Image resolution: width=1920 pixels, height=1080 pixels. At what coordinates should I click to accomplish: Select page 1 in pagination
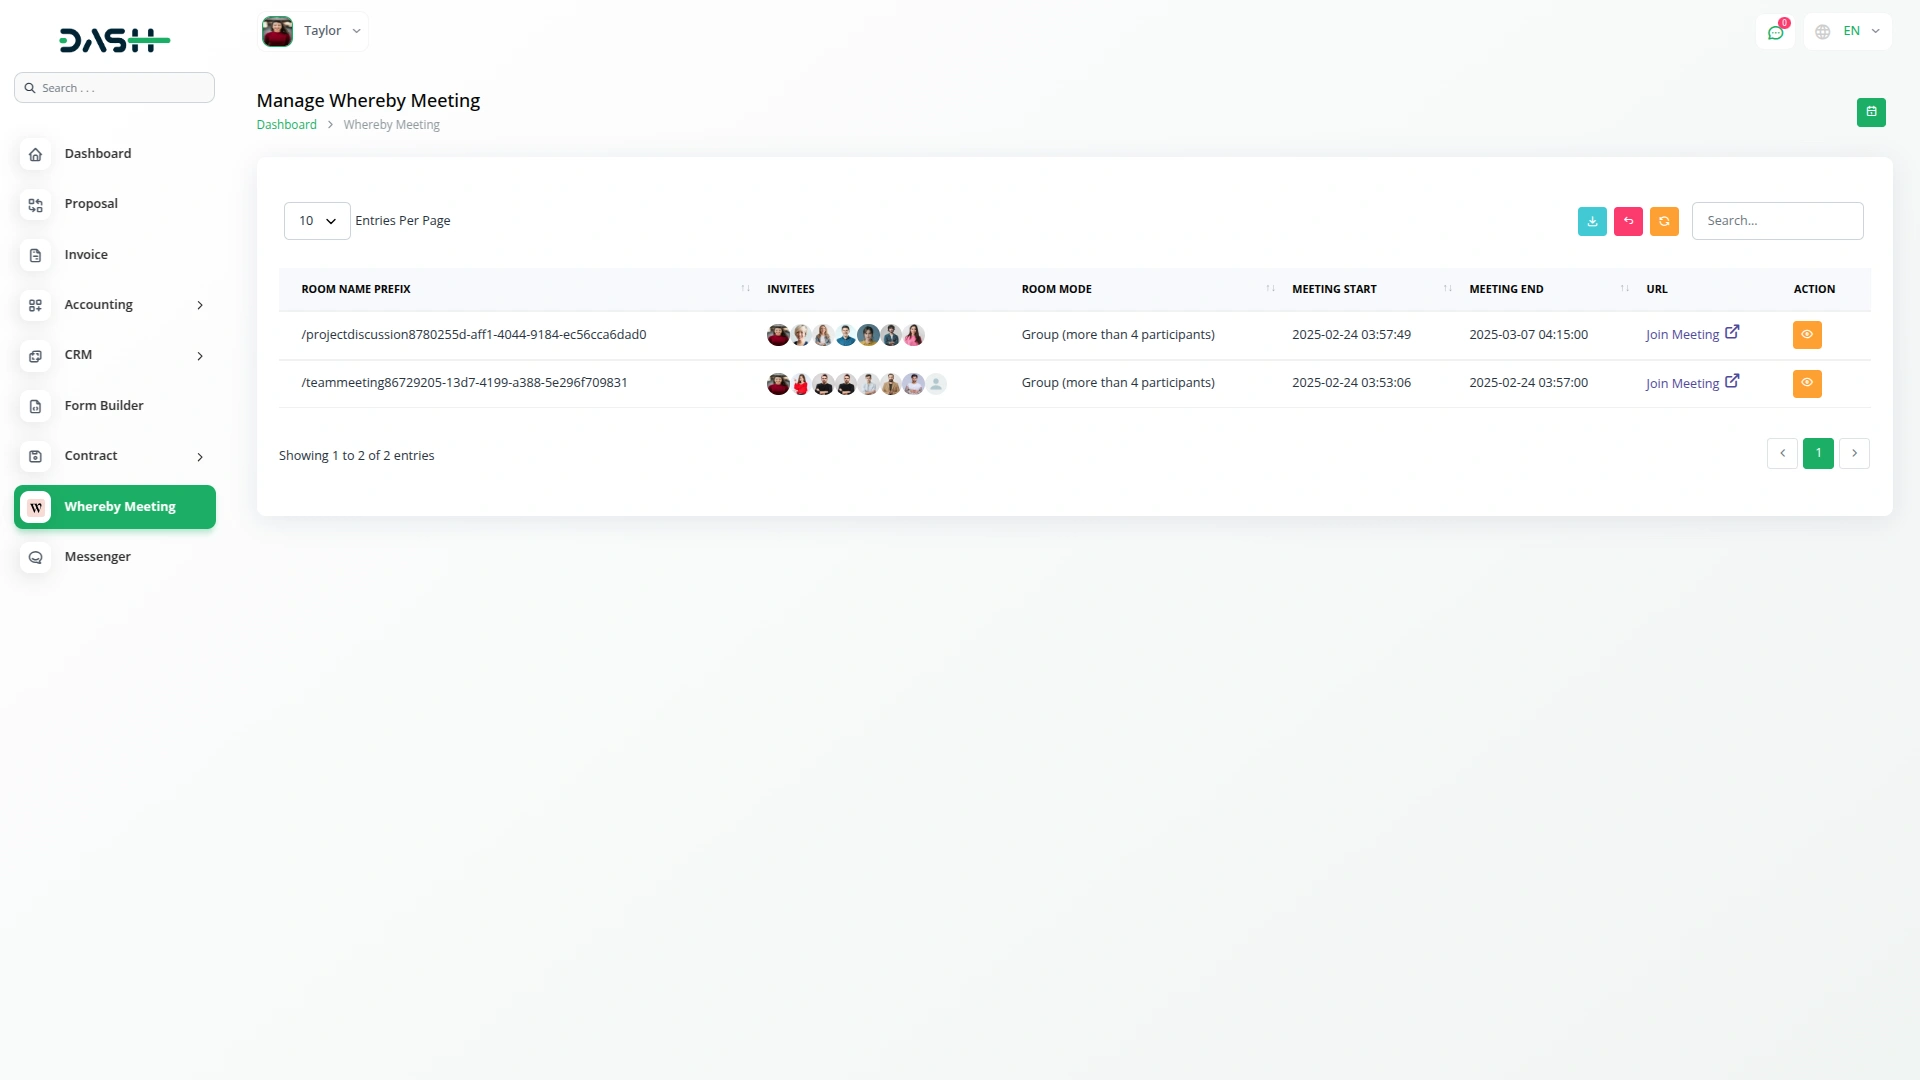click(1818, 453)
